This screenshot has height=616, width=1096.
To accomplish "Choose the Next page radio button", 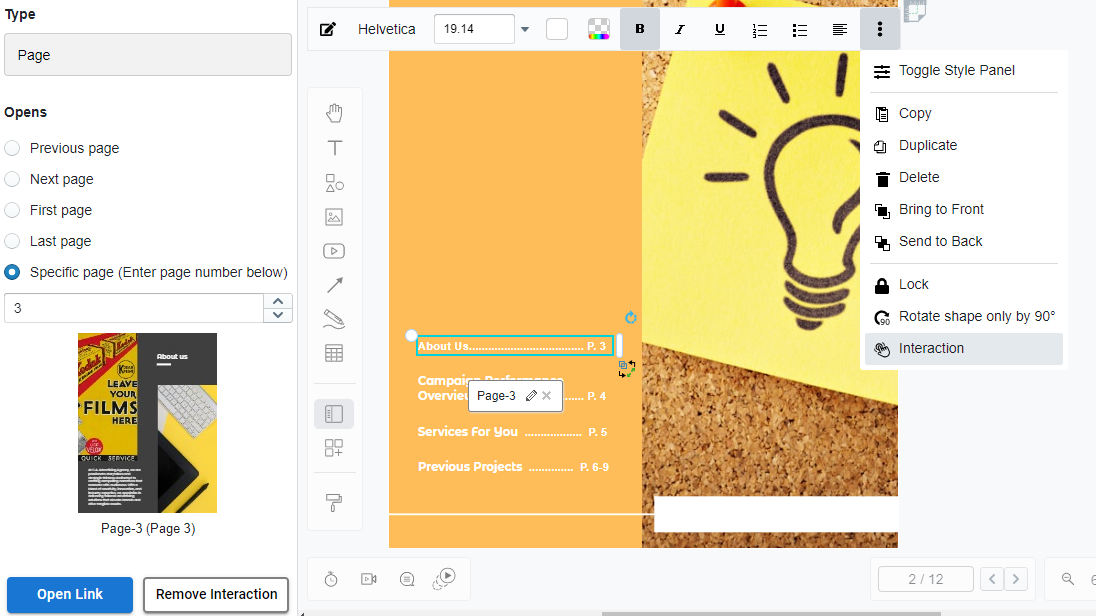I will point(12,179).
